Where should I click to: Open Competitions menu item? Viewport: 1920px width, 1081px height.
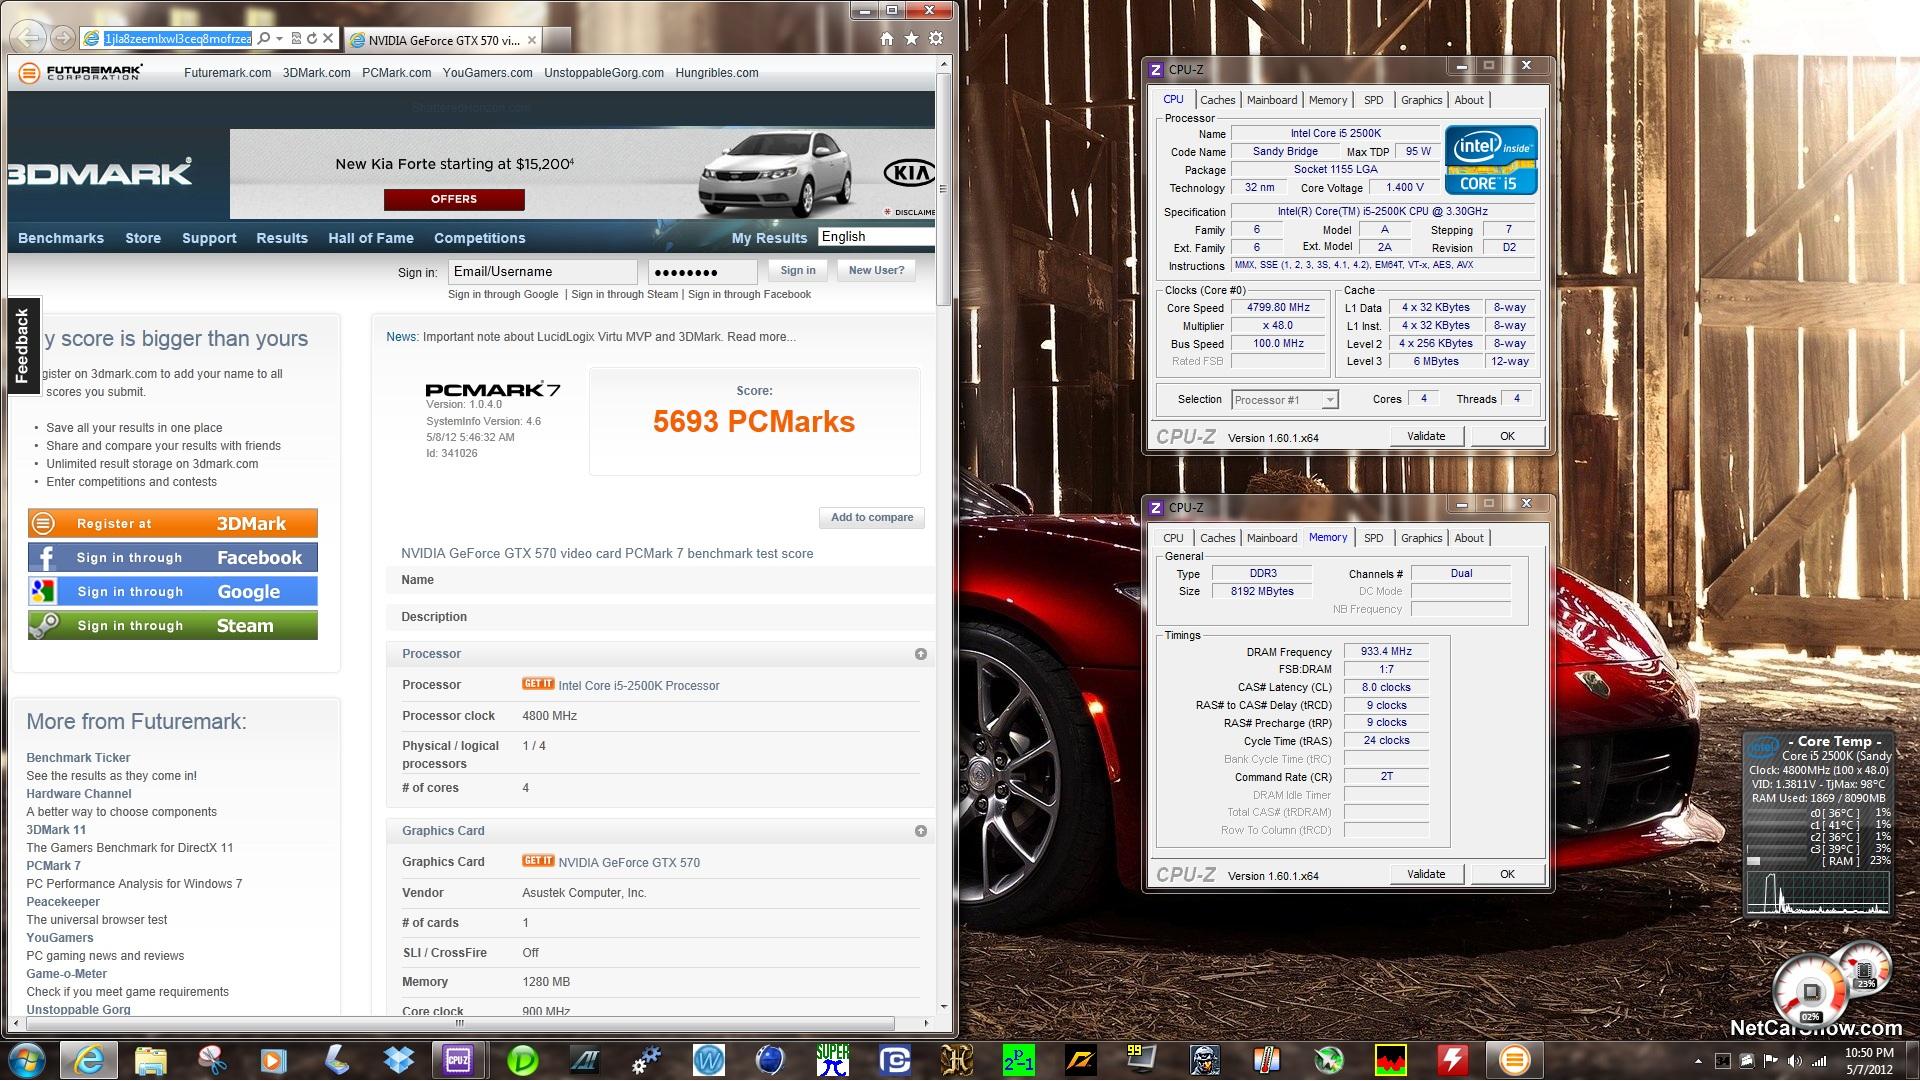pyautogui.click(x=479, y=238)
